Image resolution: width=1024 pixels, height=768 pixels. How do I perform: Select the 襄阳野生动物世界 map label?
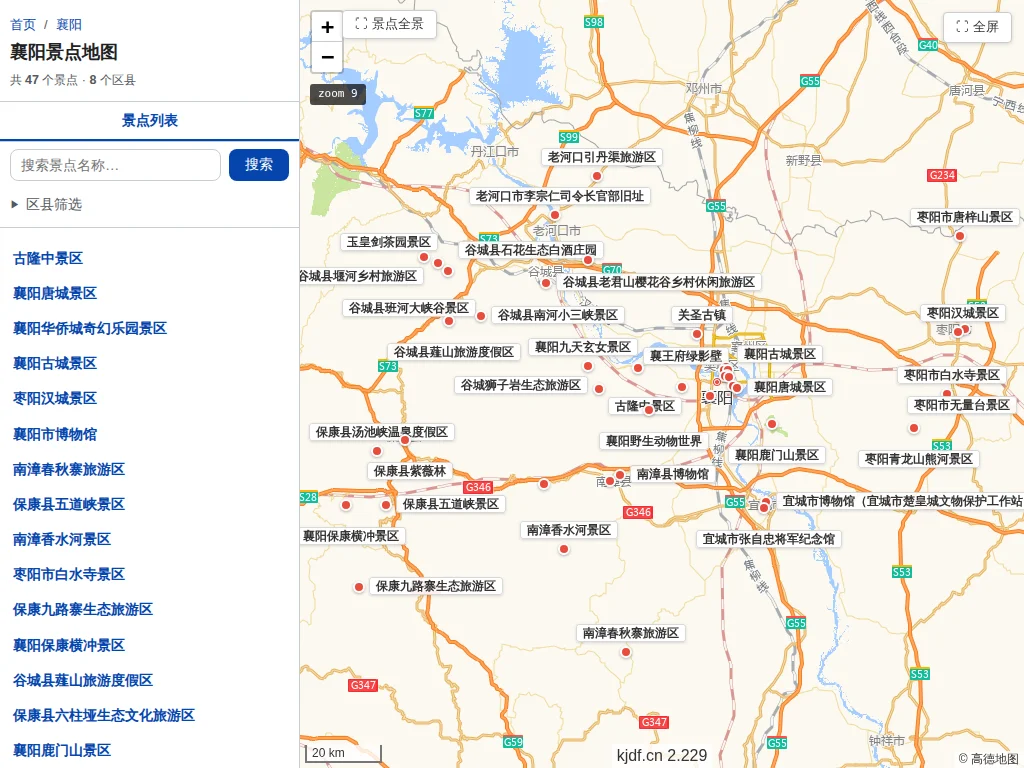point(654,441)
